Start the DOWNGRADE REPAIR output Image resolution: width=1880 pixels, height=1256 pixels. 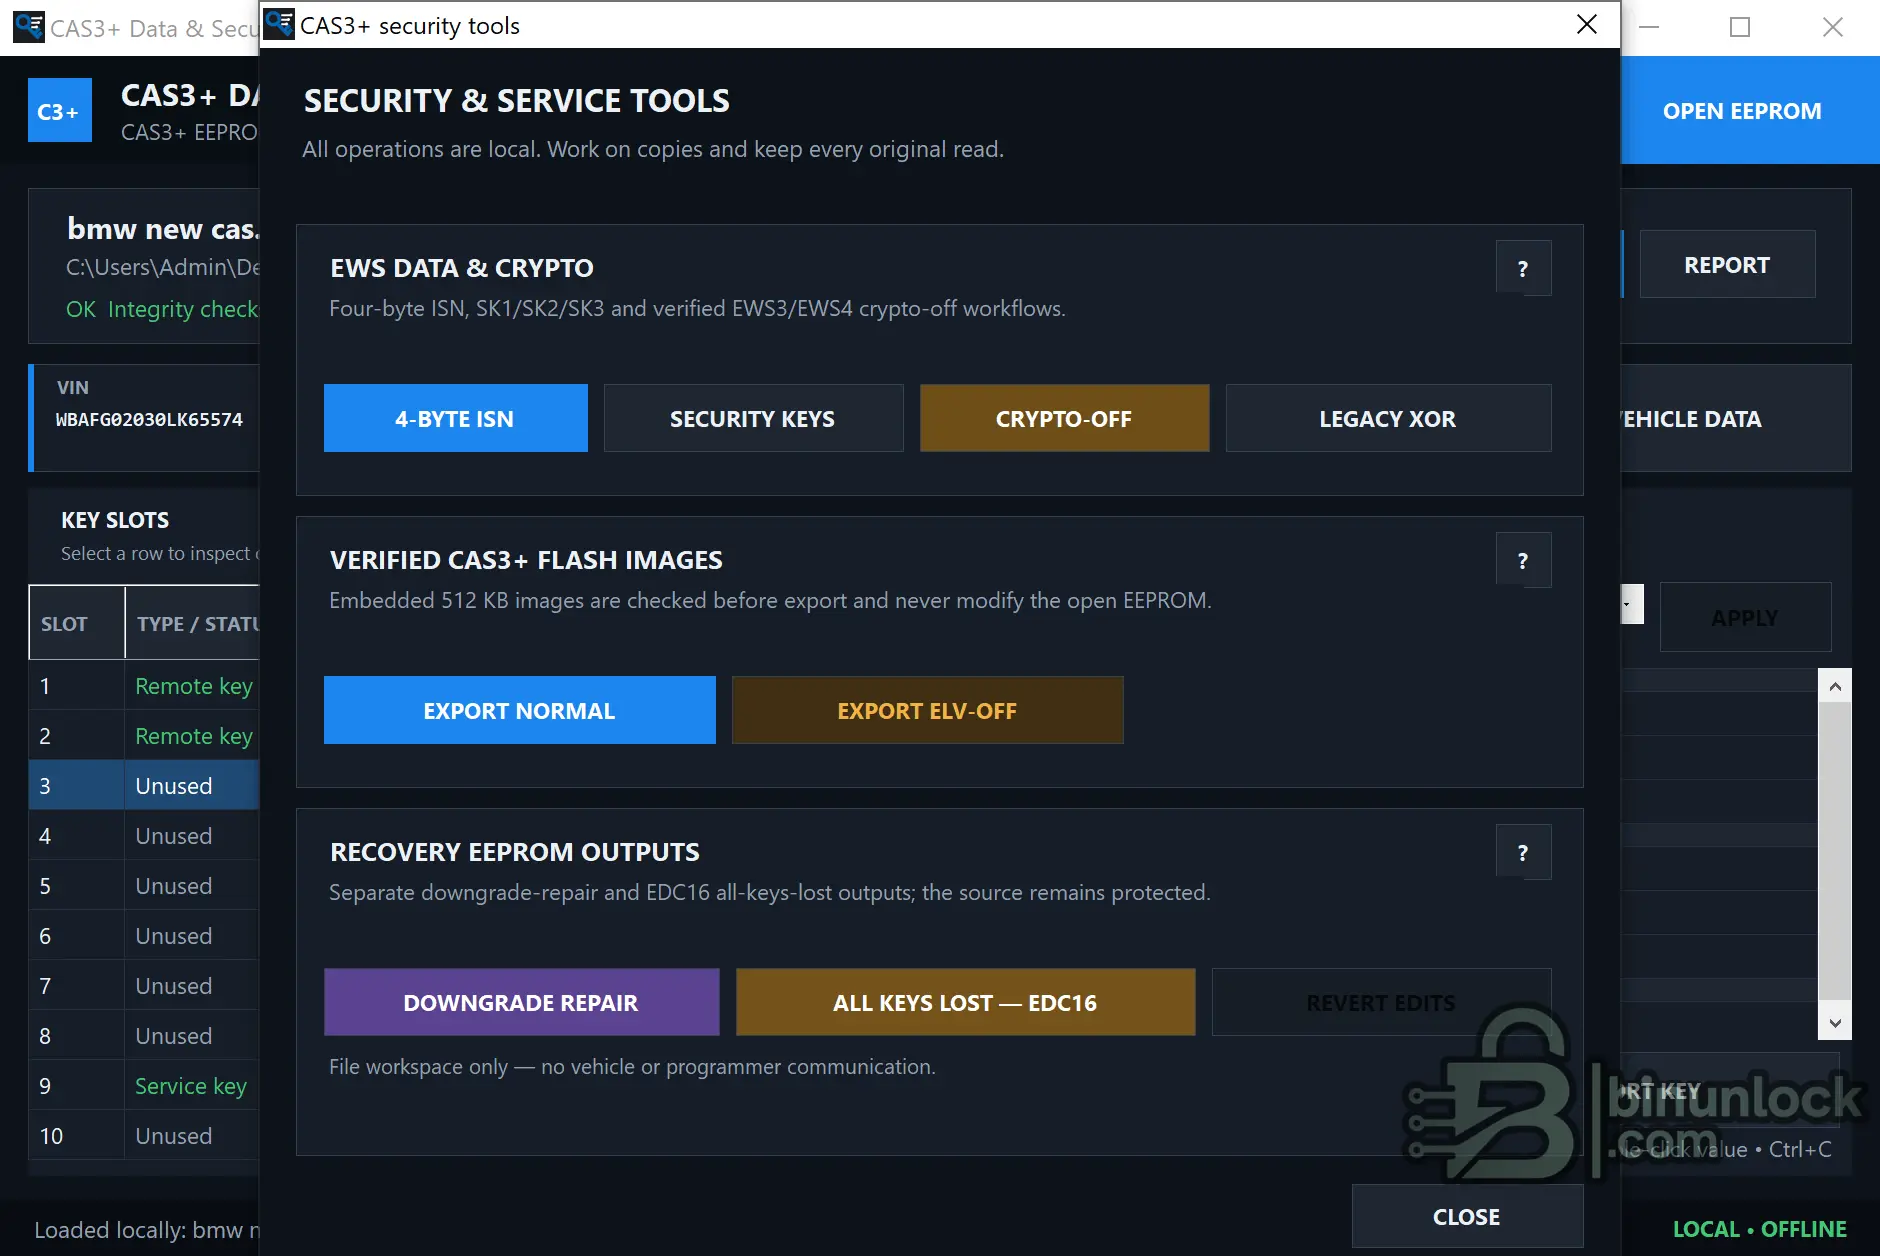coord(522,1002)
